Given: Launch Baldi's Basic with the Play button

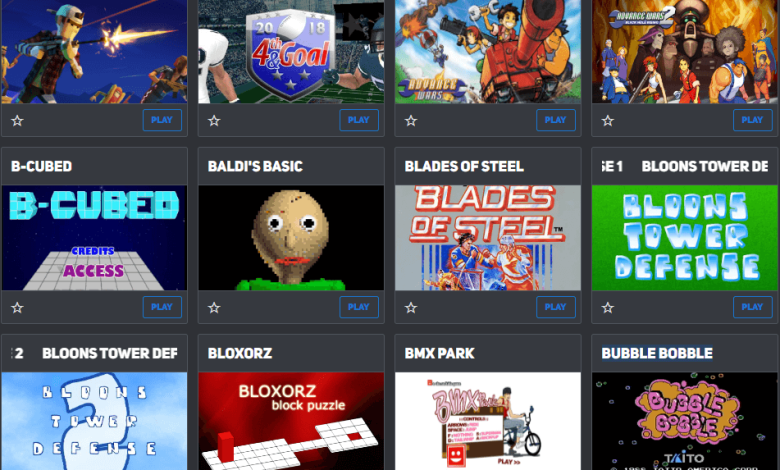Looking at the screenshot, I should click(x=359, y=307).
